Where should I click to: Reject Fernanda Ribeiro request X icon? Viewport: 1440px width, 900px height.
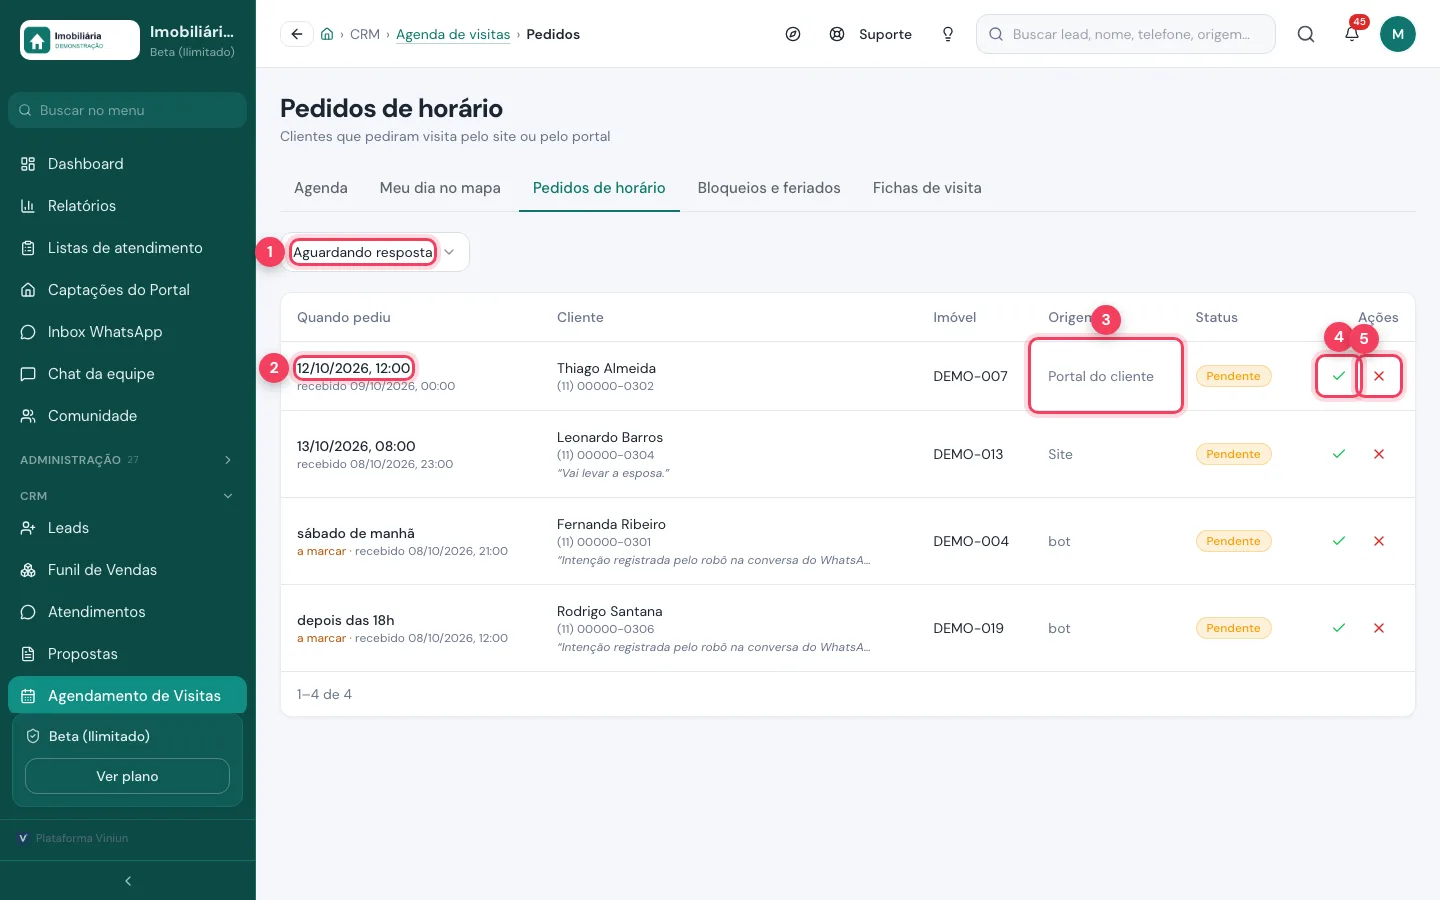click(1379, 541)
